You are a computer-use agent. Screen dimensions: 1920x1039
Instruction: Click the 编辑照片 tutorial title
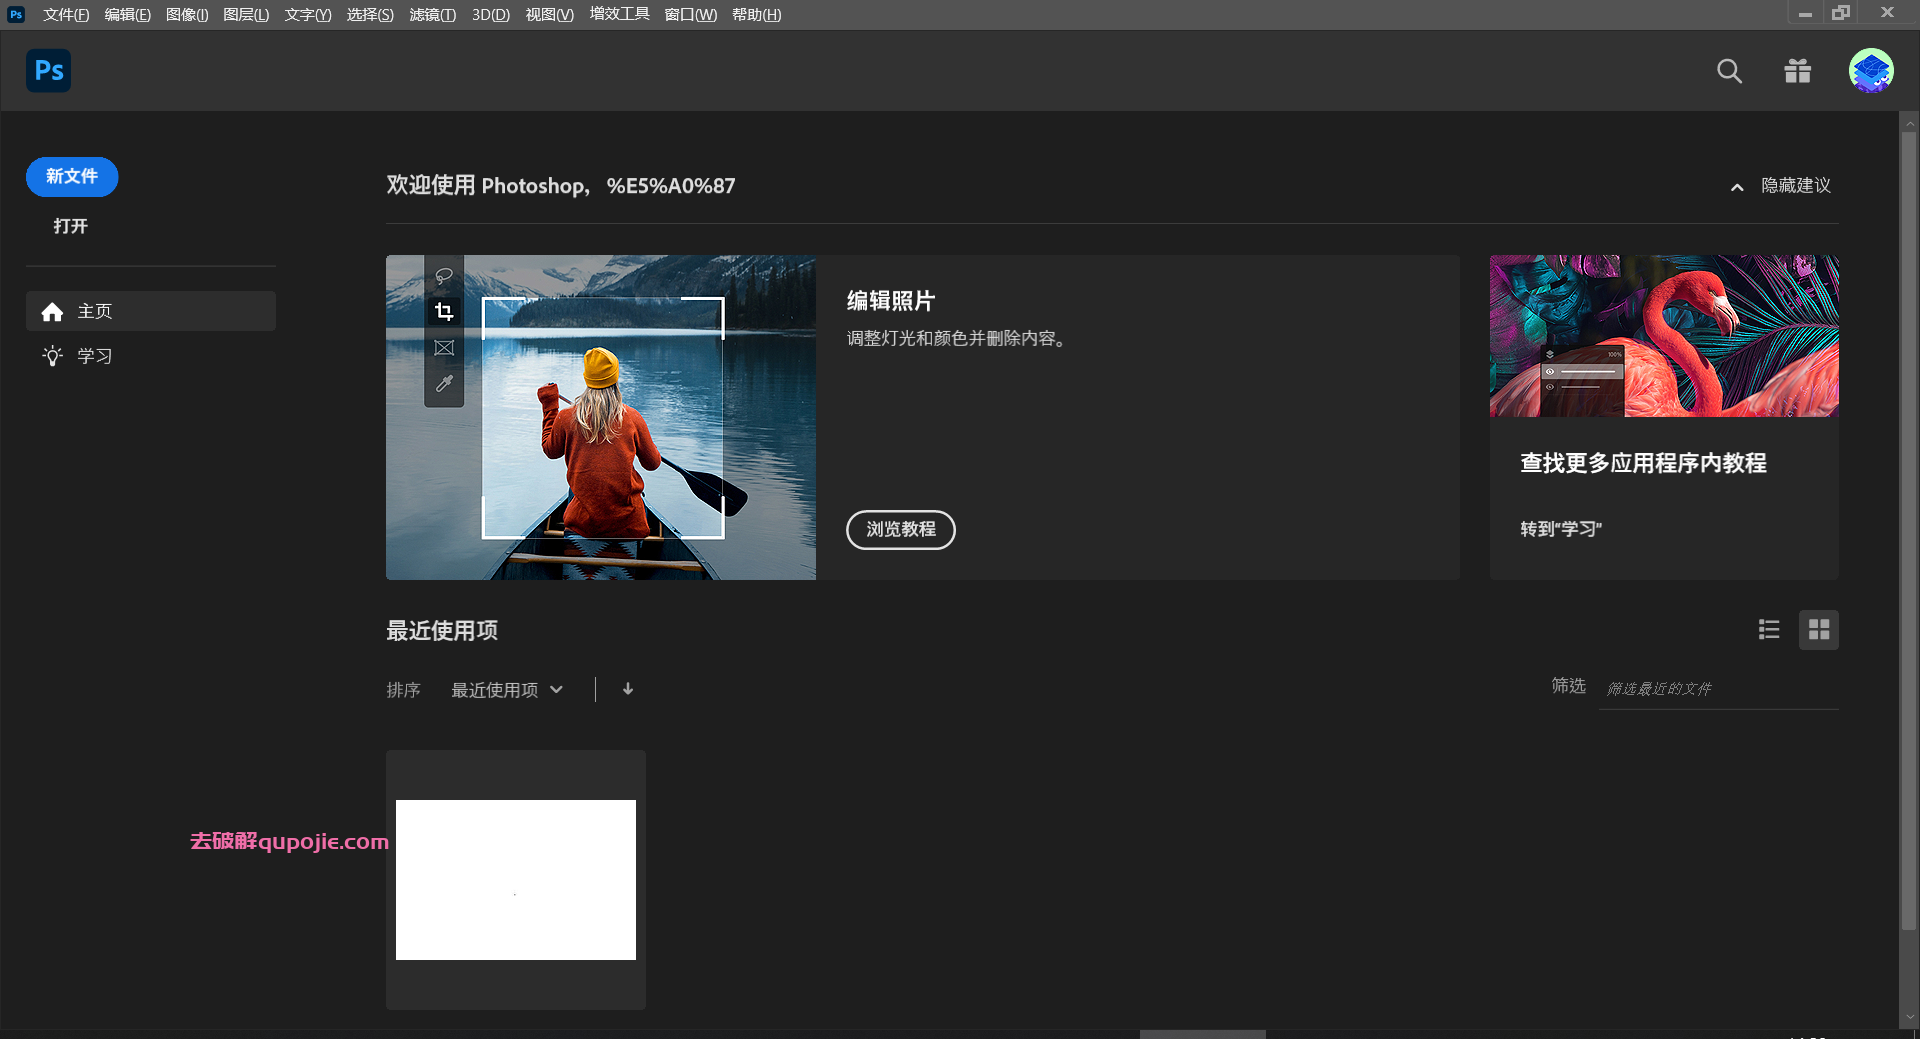pyautogui.click(x=891, y=301)
